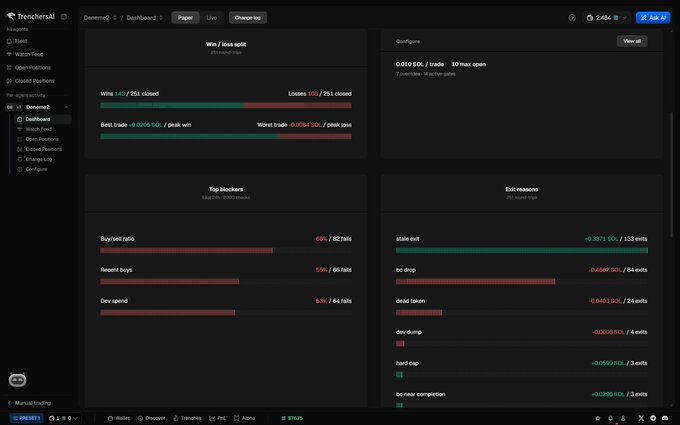
Task: Click the 'Exit reasons' heading
Action: (522, 190)
